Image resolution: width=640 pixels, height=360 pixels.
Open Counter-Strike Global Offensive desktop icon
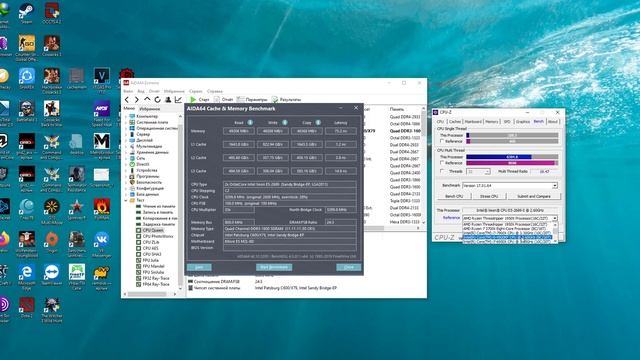pyautogui.click(x=27, y=47)
